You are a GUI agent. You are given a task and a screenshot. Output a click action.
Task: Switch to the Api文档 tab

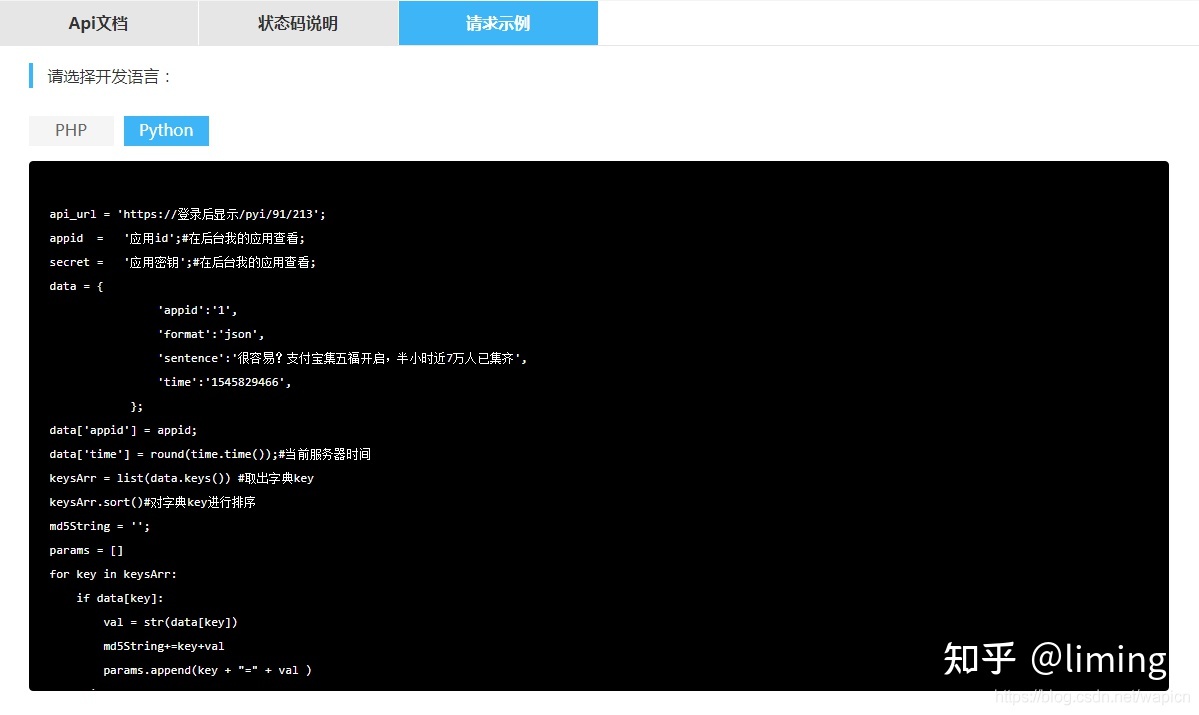99,23
